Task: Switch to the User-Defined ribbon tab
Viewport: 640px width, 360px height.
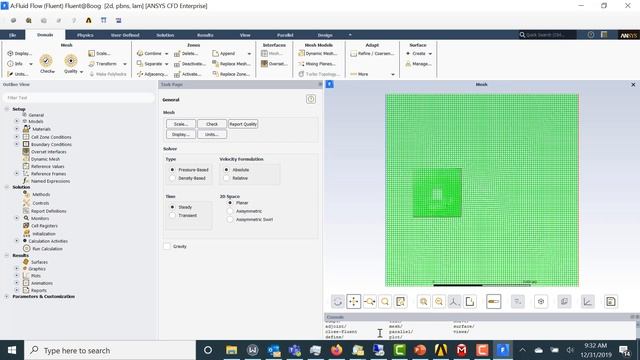Action: (125, 35)
